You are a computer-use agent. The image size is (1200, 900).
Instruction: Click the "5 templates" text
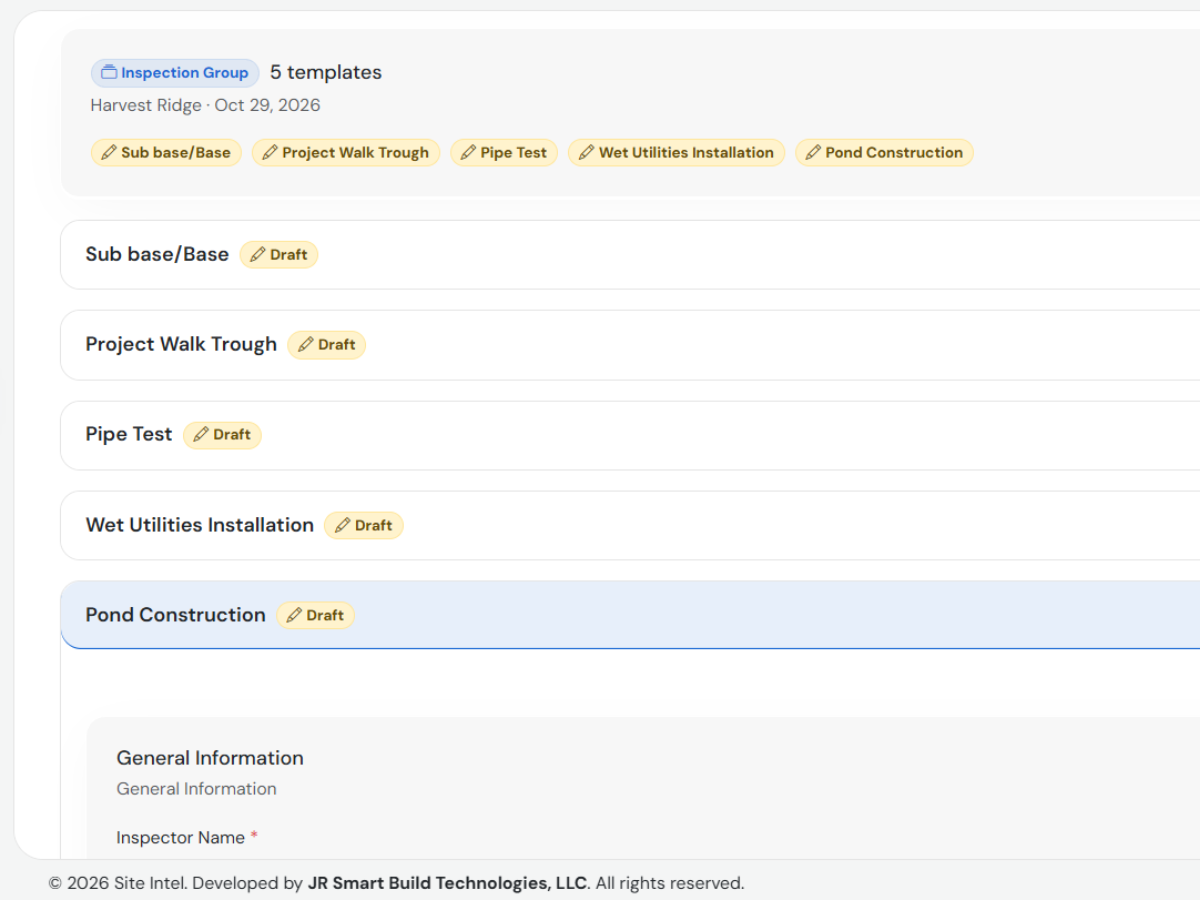tap(326, 73)
